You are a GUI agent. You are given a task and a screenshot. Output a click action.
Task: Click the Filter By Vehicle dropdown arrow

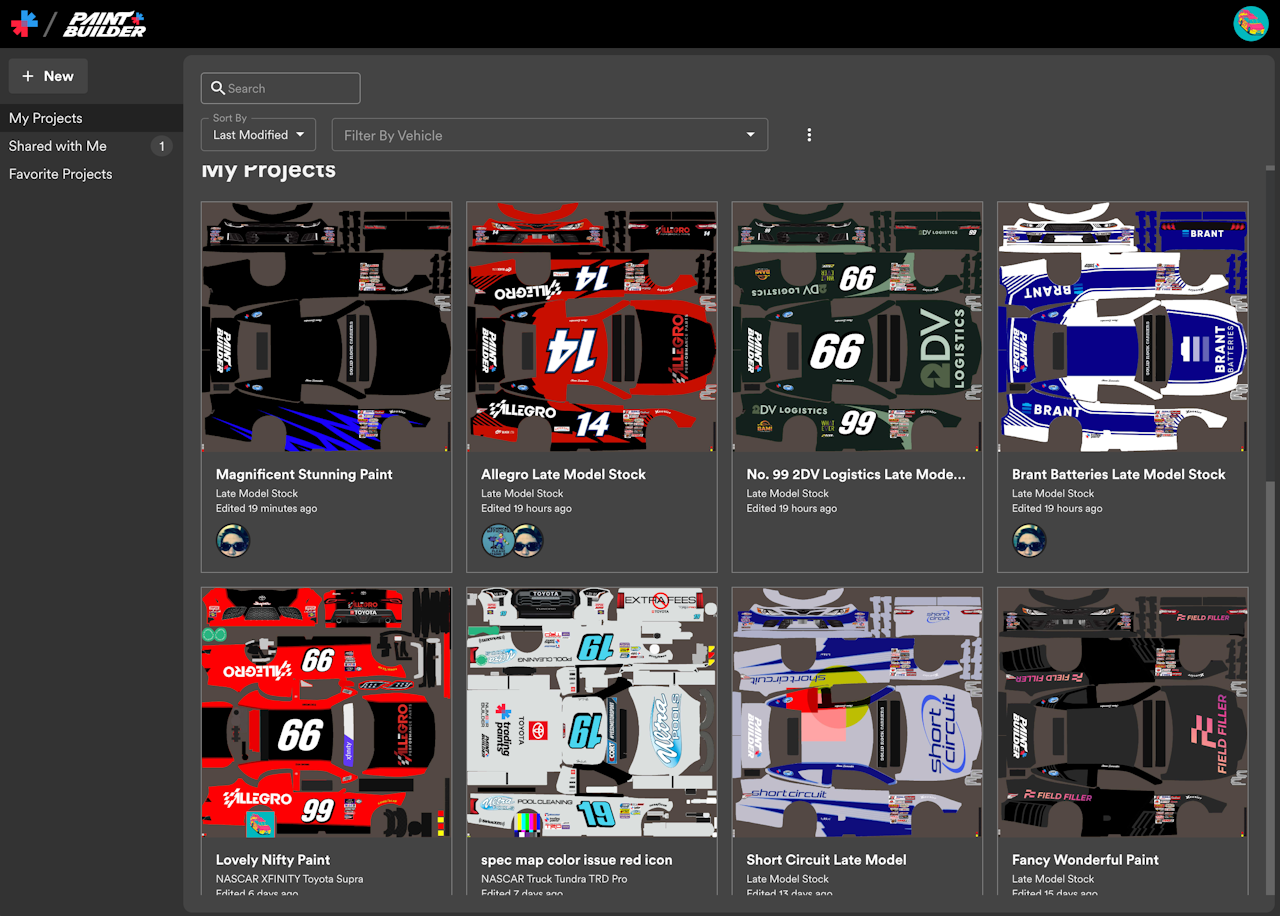coord(751,135)
